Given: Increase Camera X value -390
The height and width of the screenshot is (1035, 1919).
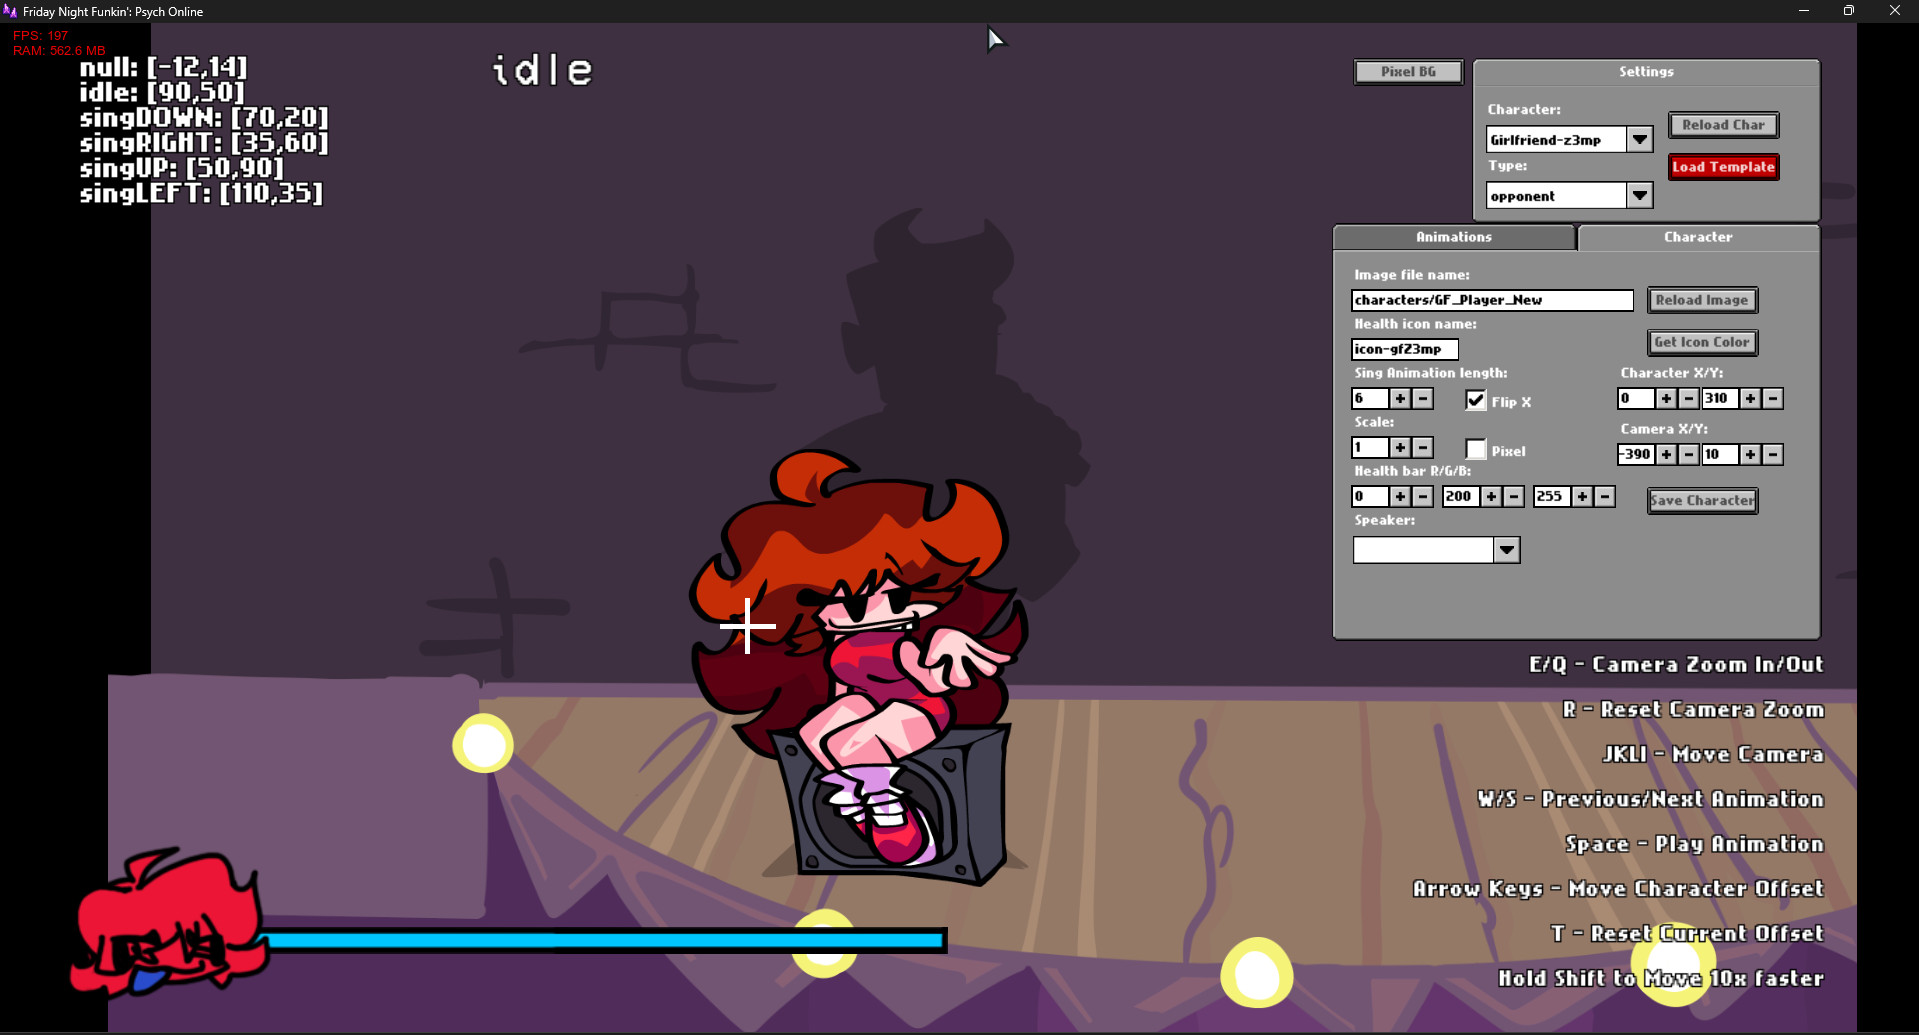Looking at the screenshot, I should tap(1666, 454).
